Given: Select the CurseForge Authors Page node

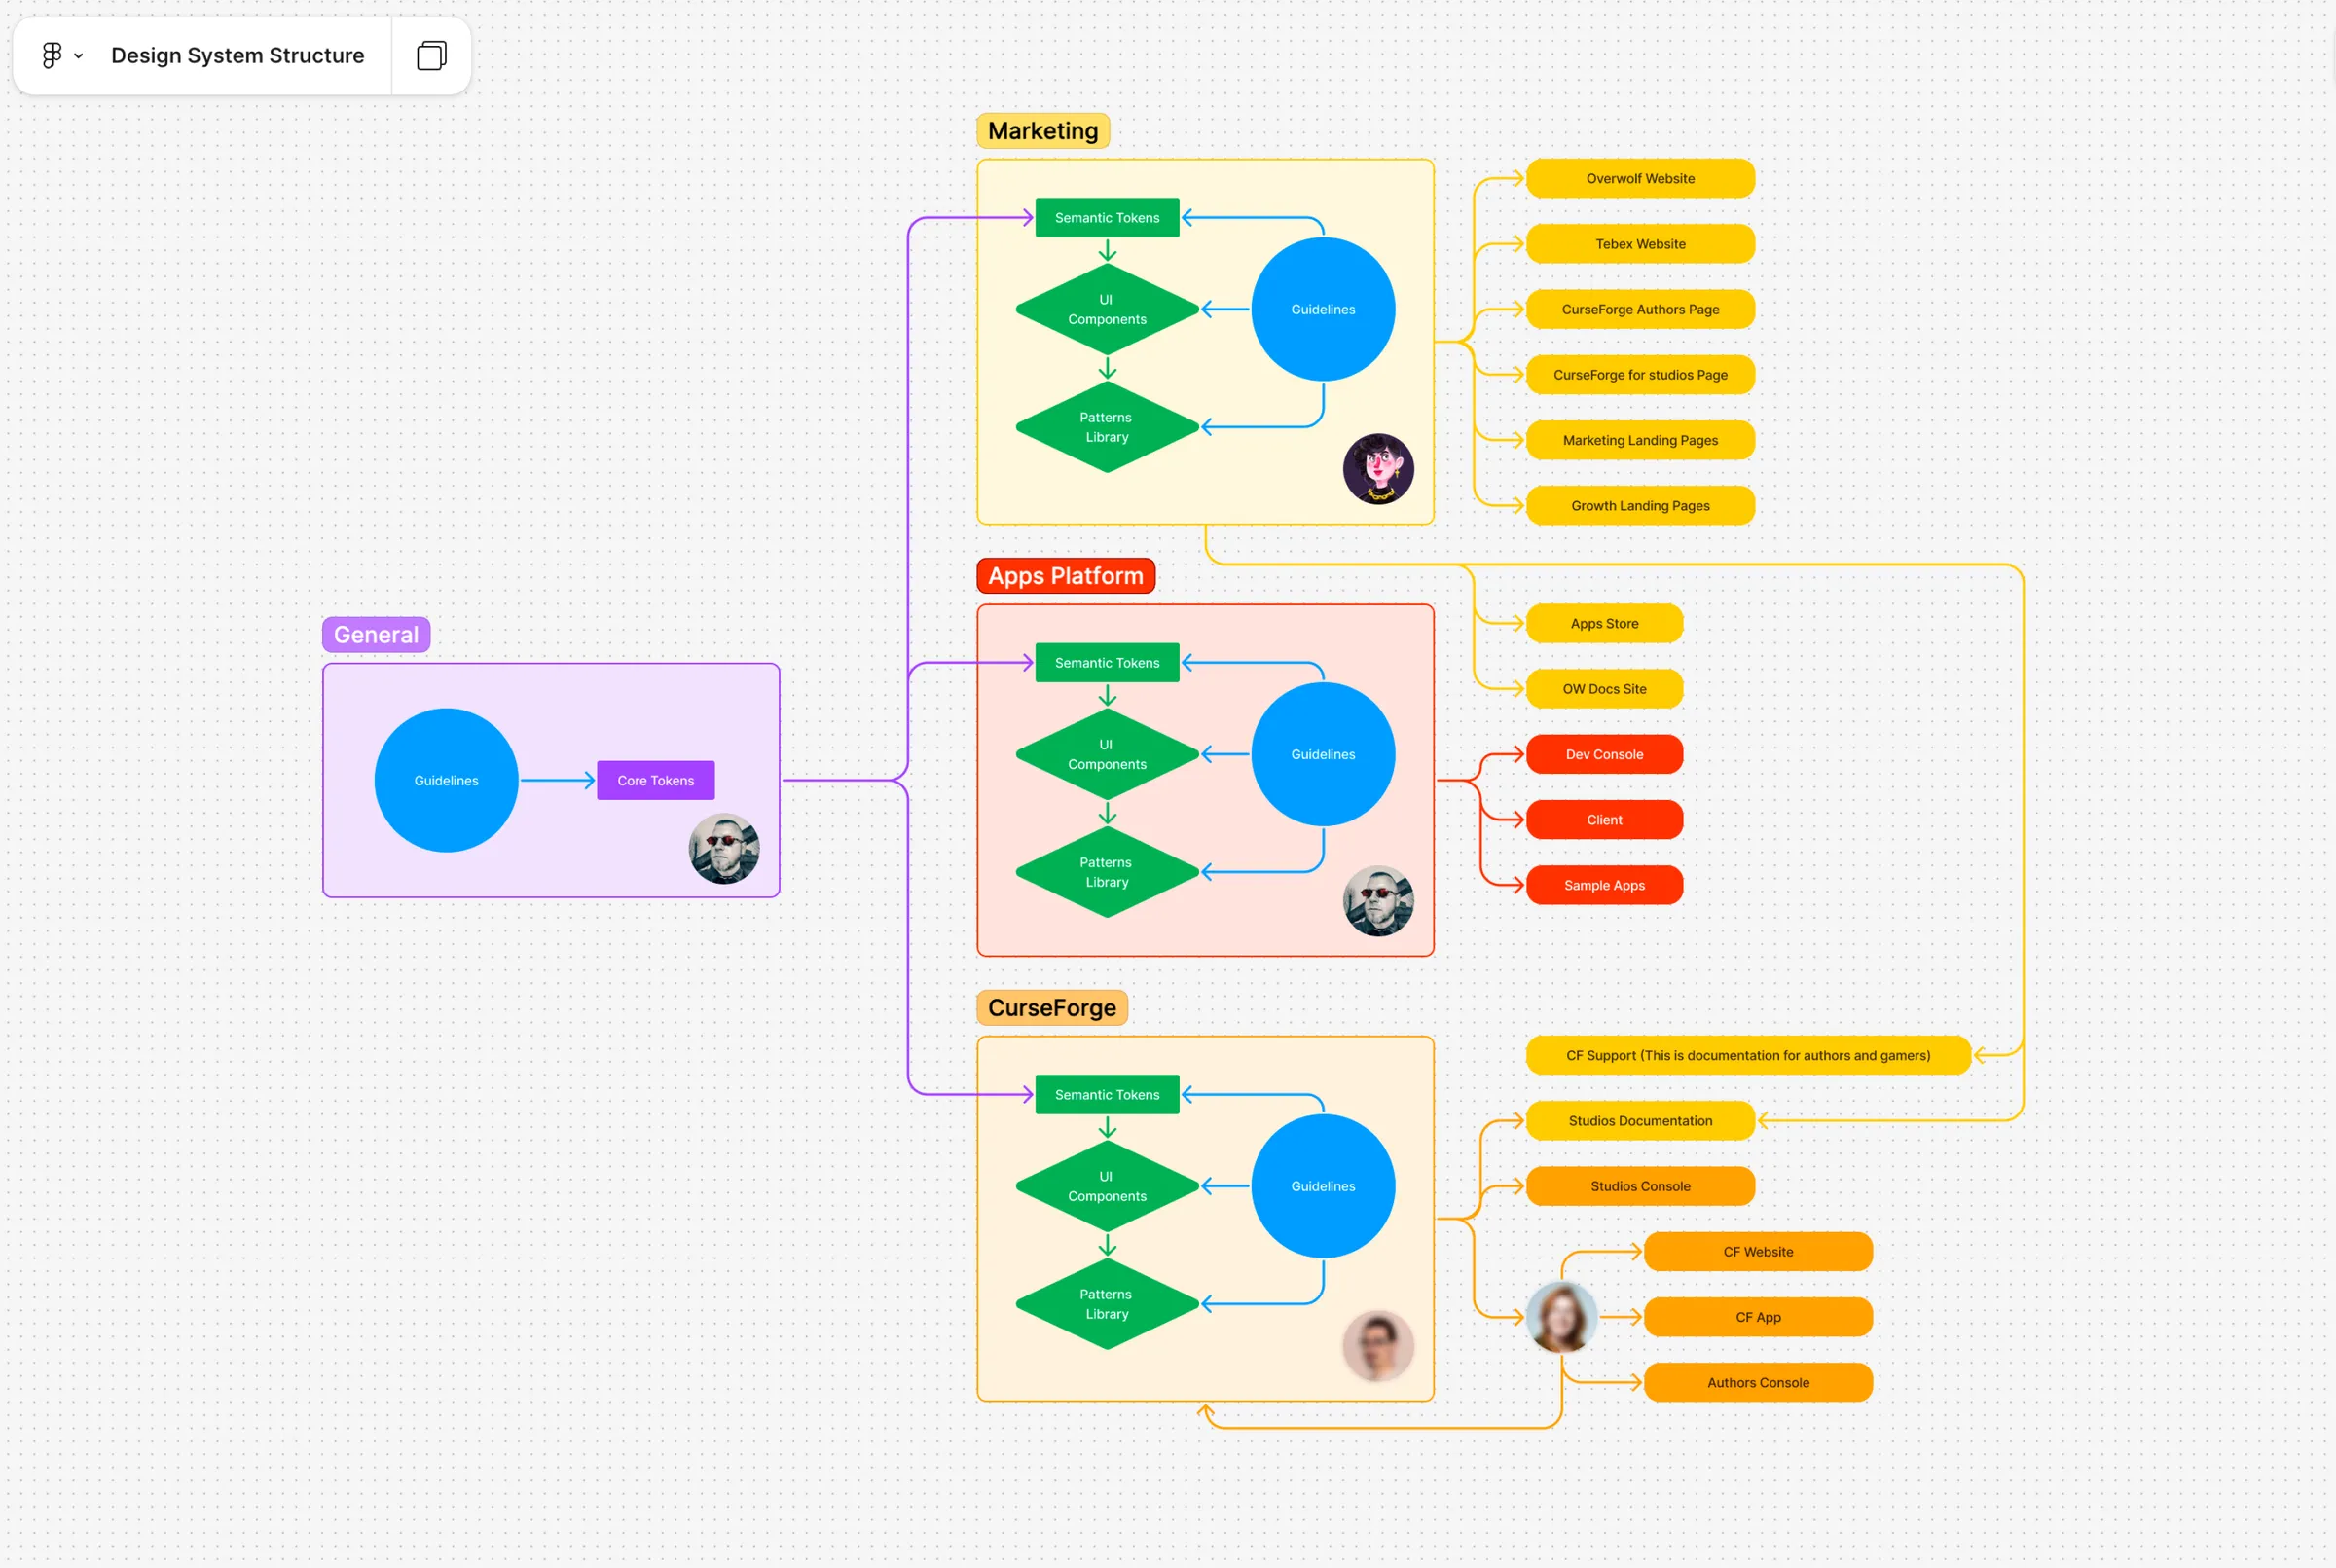Looking at the screenshot, I should click(1641, 310).
